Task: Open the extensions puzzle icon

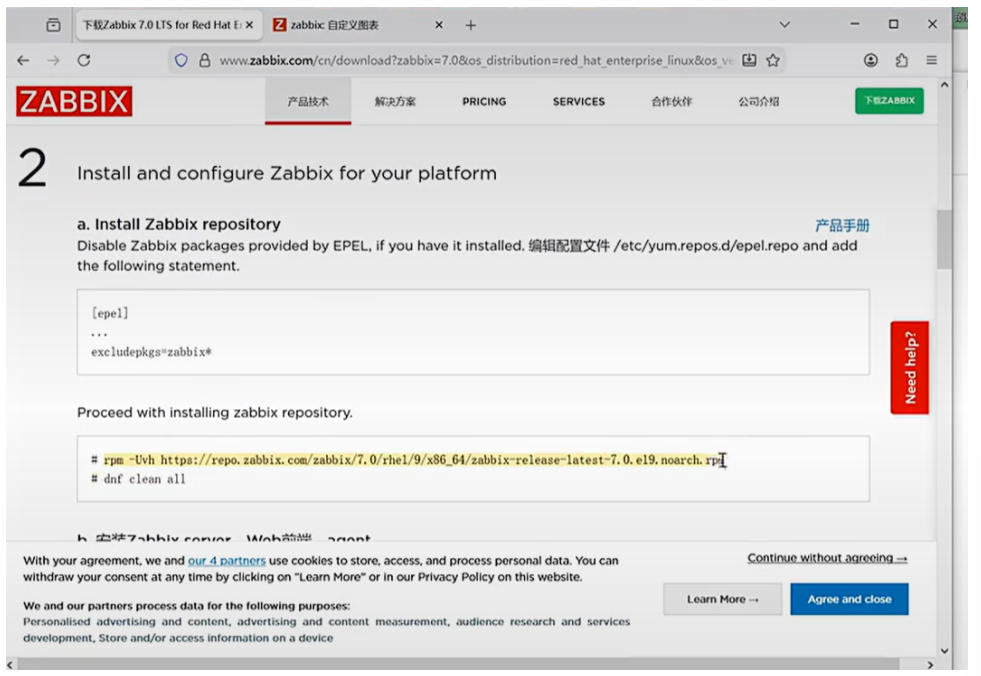Action: 901,60
